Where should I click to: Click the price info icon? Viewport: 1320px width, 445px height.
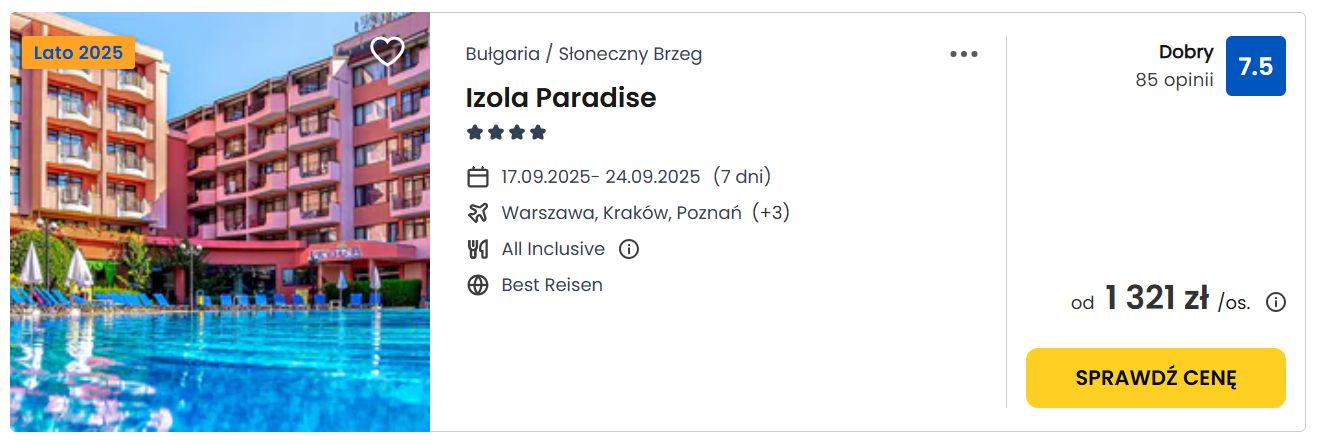click(1276, 302)
